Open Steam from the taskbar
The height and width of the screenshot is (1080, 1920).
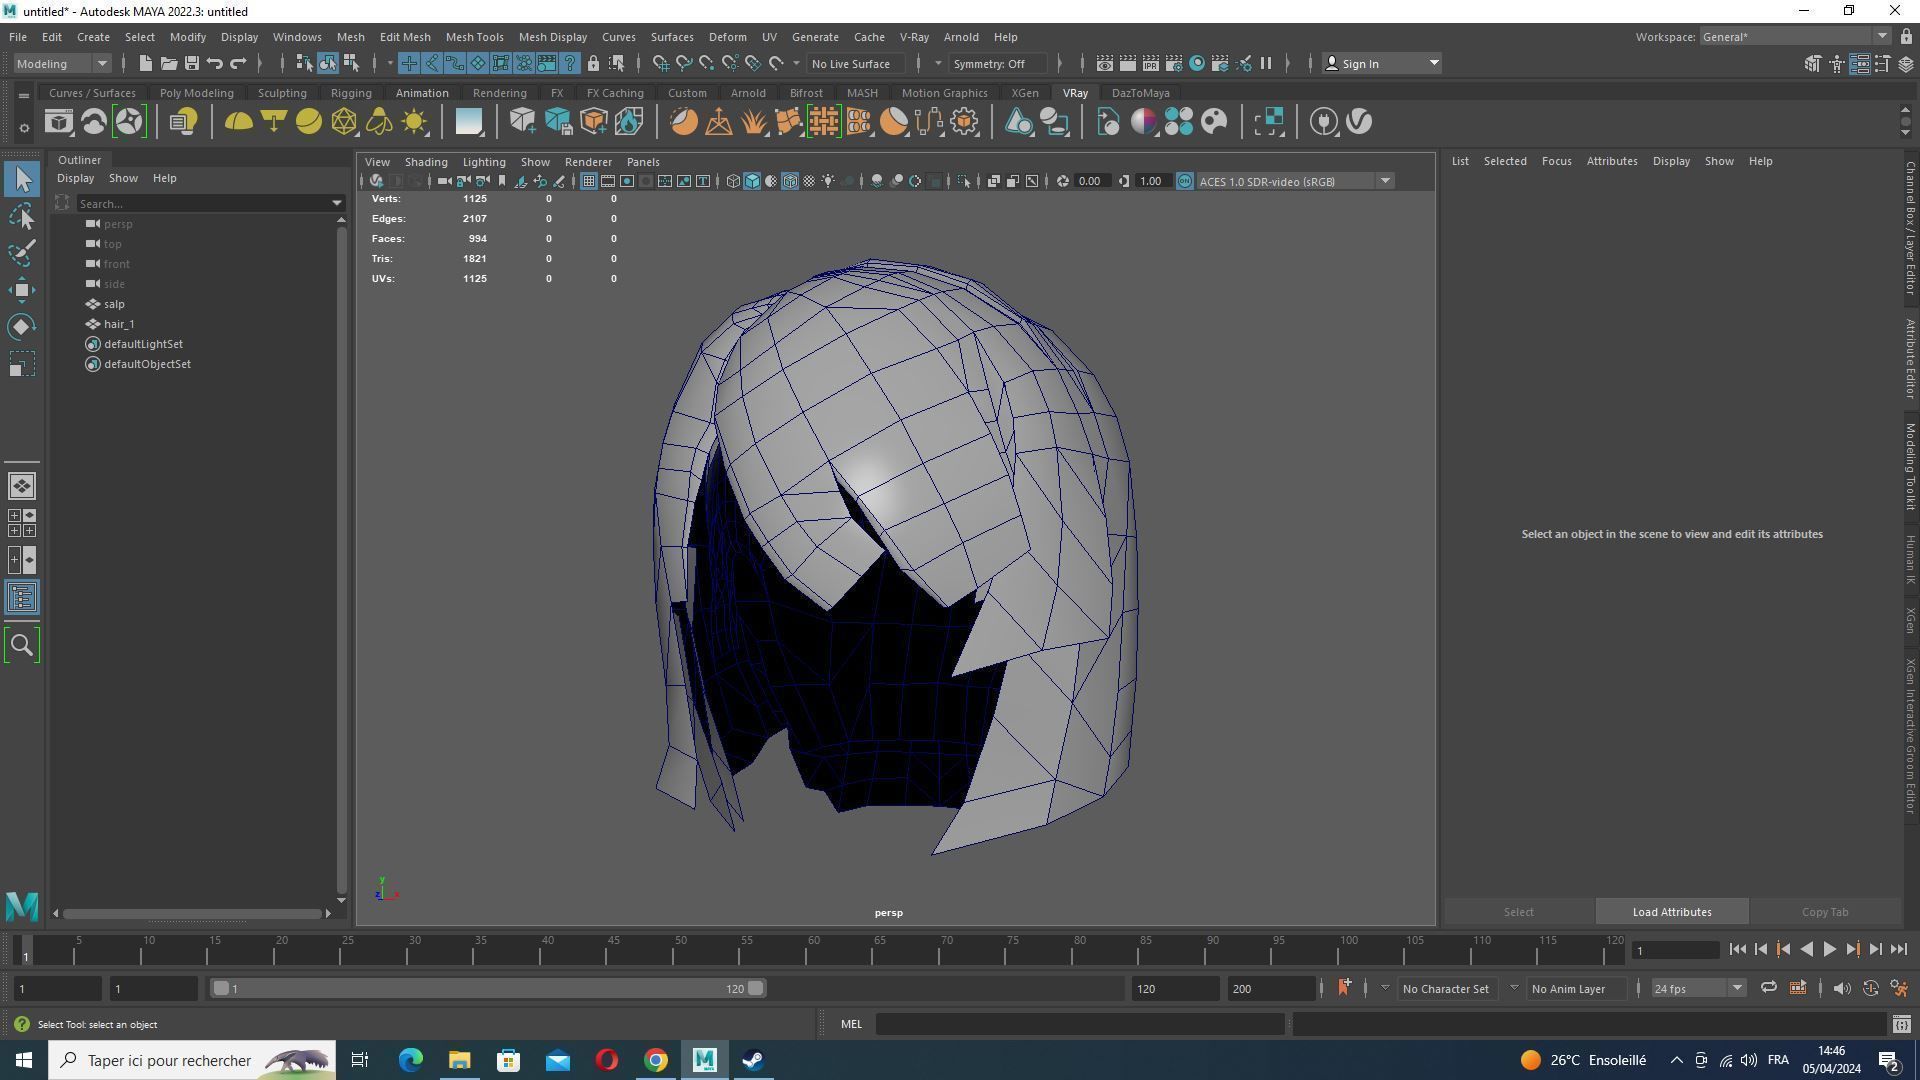click(754, 1060)
